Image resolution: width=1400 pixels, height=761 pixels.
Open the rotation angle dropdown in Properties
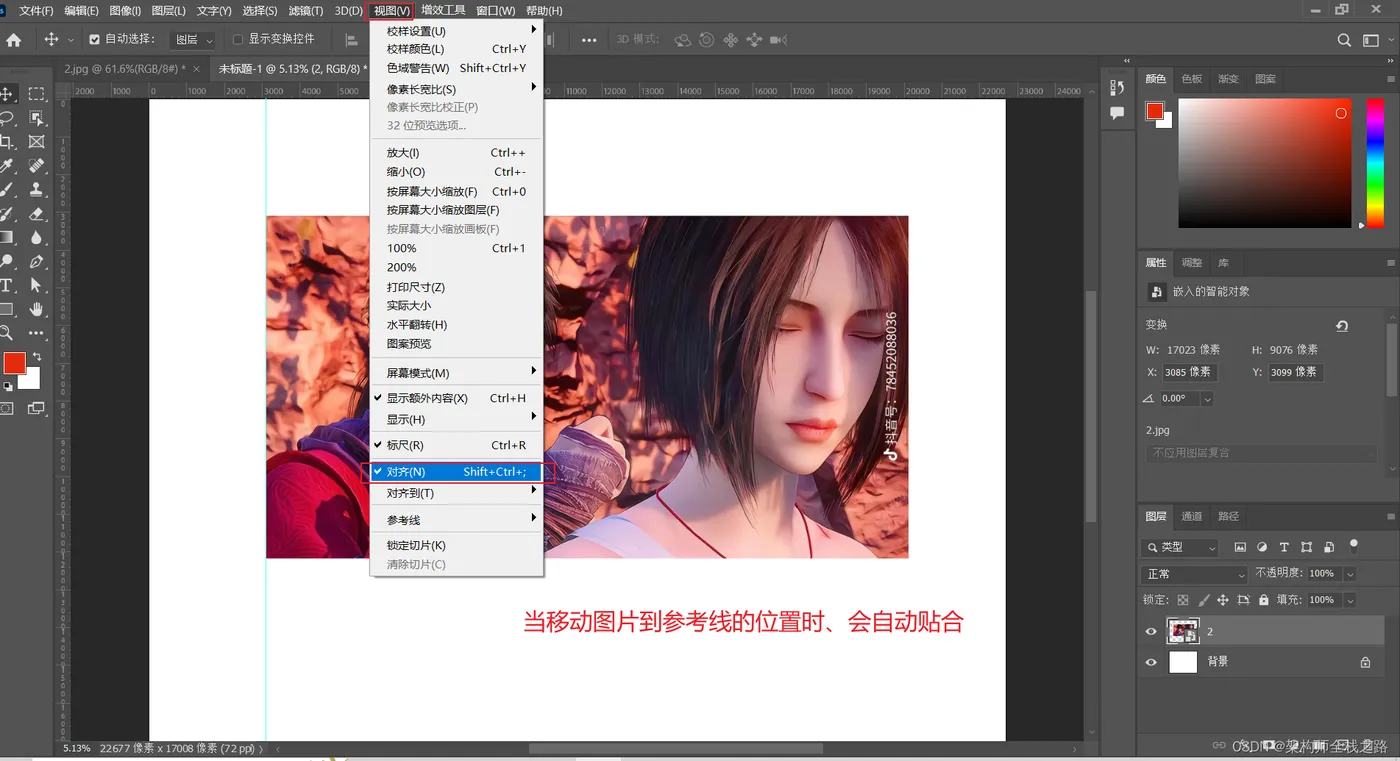pos(1207,399)
